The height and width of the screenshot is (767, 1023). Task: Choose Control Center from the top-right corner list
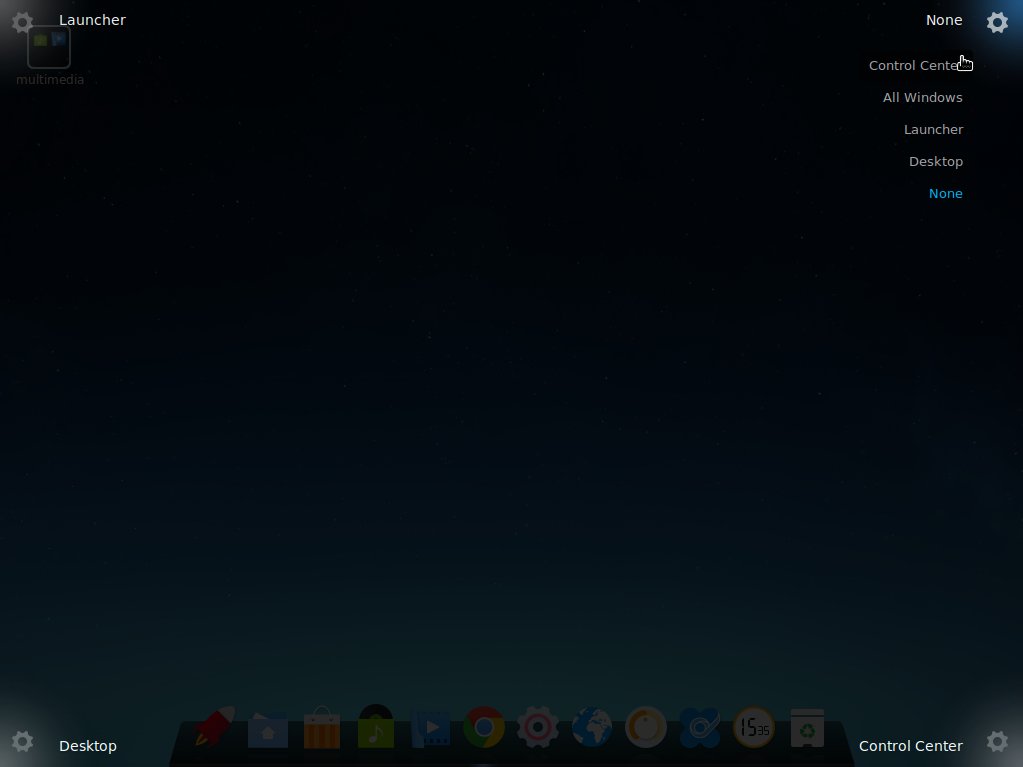(x=916, y=66)
